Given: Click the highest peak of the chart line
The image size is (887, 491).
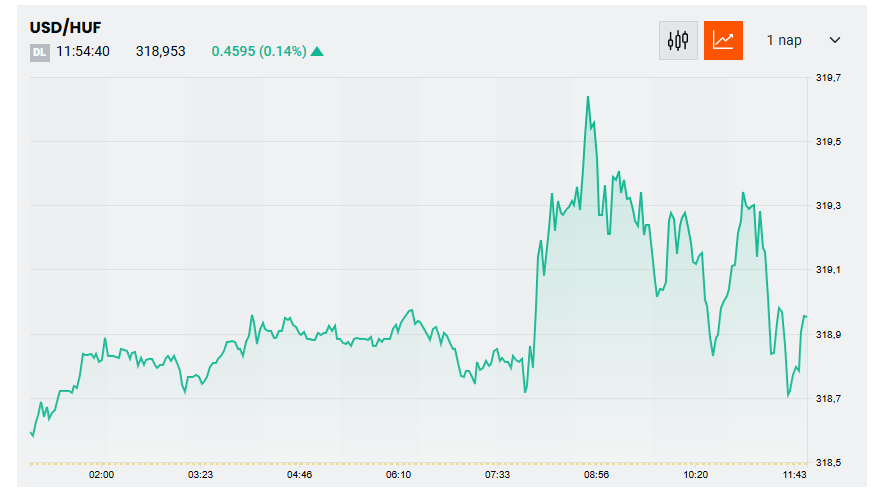Looking at the screenshot, I should point(588,97).
